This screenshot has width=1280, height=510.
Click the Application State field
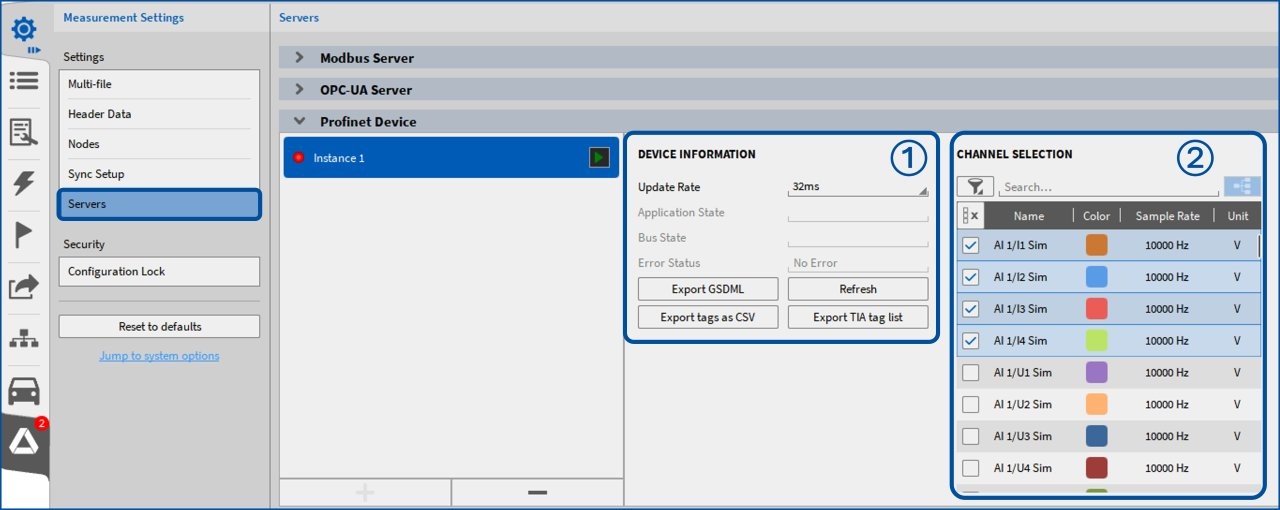(858, 213)
